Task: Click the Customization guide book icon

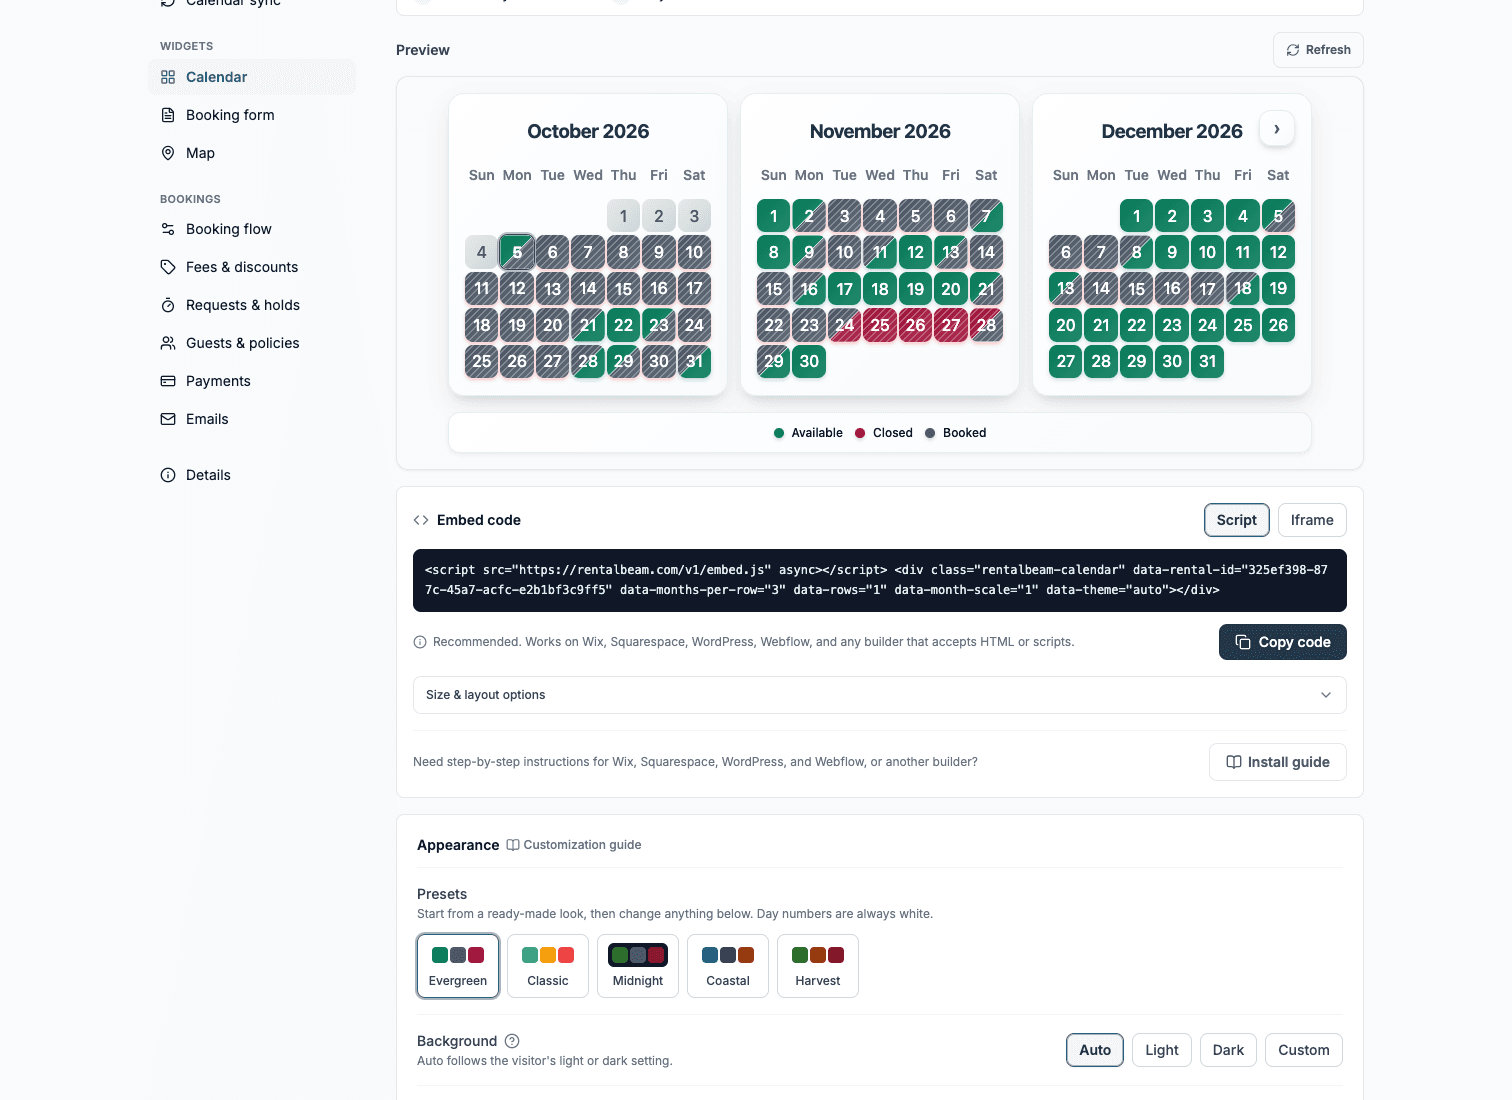Action: click(513, 845)
